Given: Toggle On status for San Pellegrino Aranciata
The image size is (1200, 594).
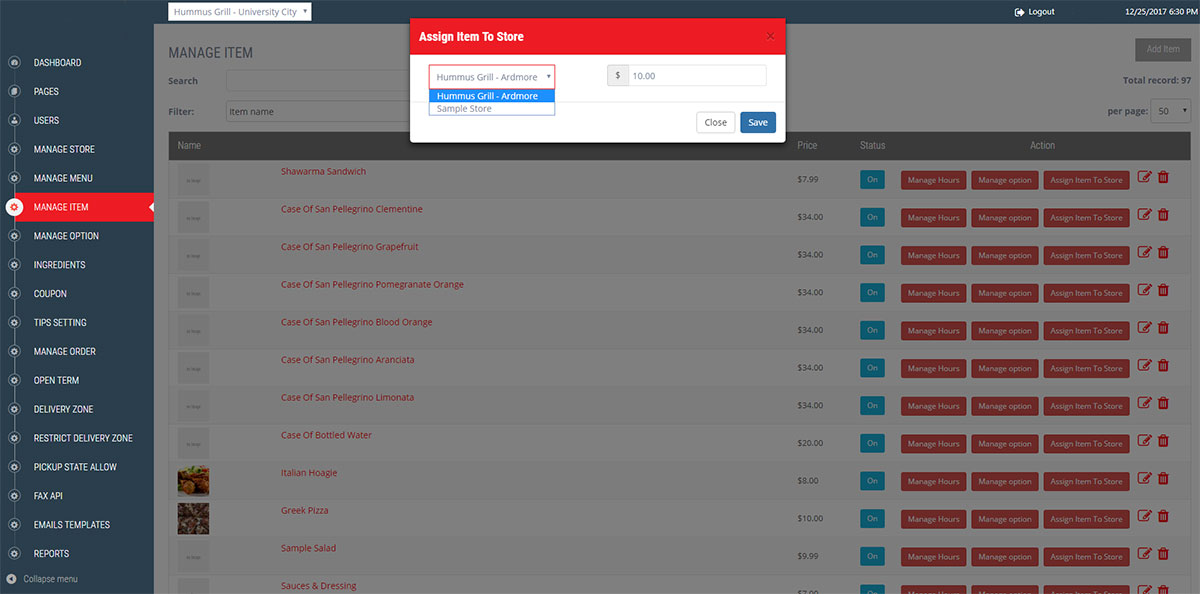Looking at the screenshot, I should (x=872, y=368).
